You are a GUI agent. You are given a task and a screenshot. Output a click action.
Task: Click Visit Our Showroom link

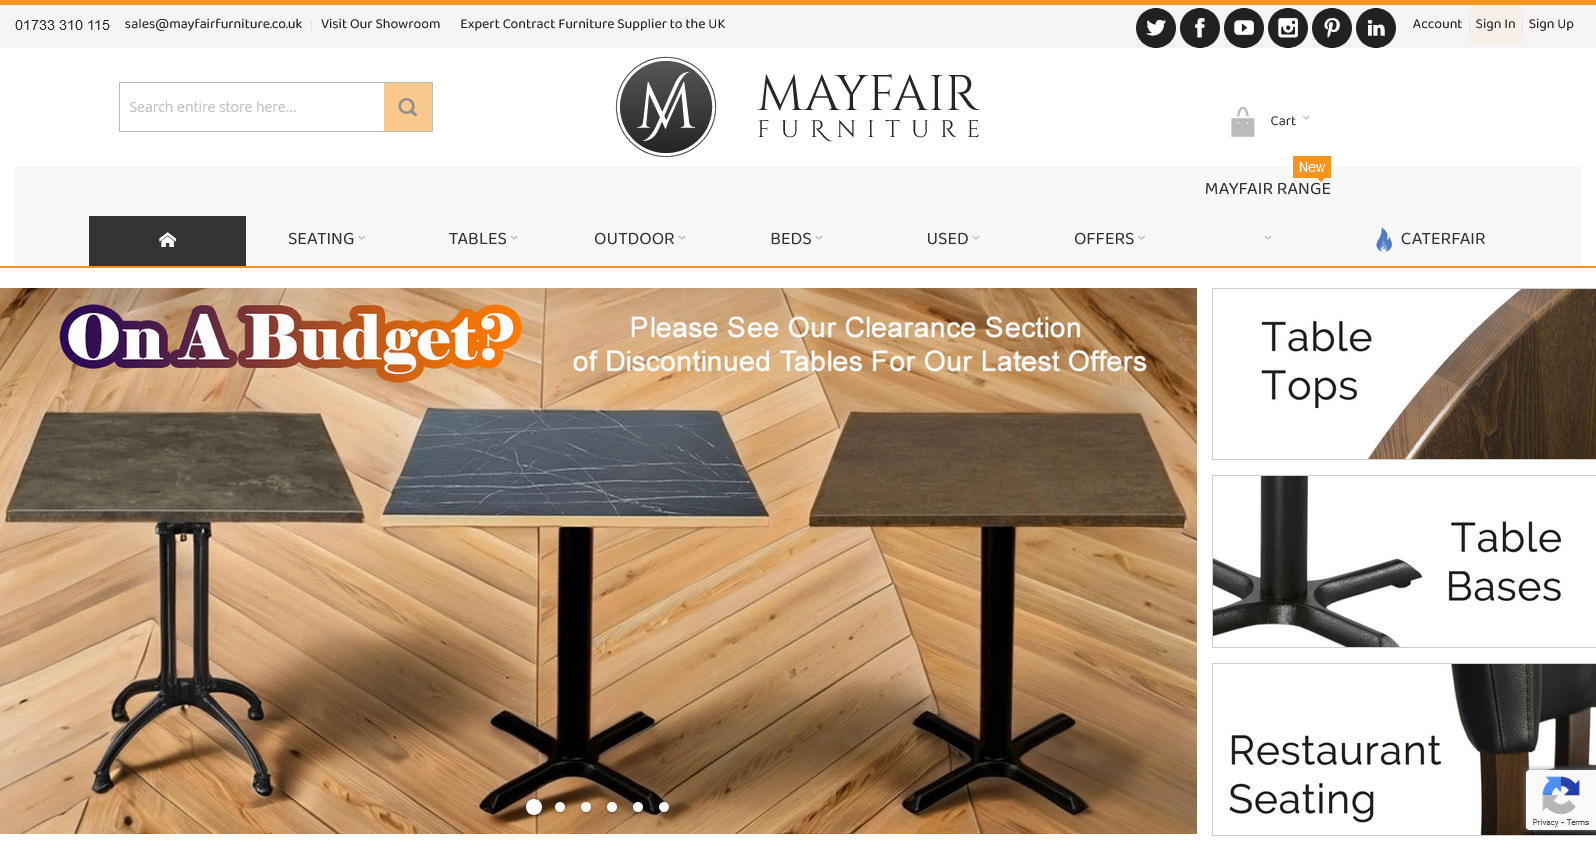[380, 24]
